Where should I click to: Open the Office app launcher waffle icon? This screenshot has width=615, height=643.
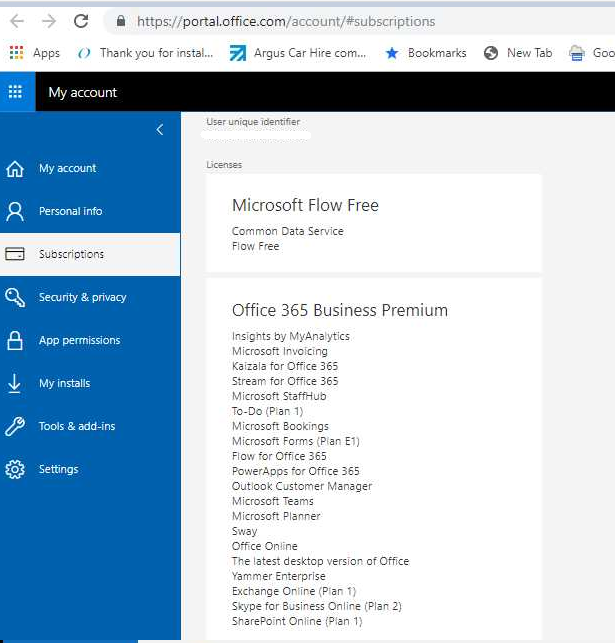[x=16, y=92]
